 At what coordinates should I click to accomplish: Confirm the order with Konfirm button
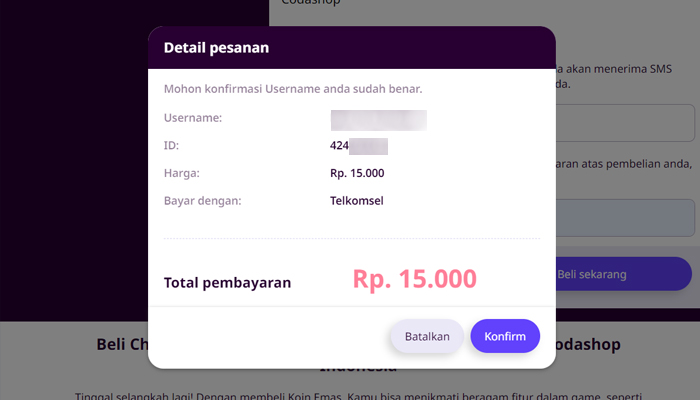(x=505, y=336)
